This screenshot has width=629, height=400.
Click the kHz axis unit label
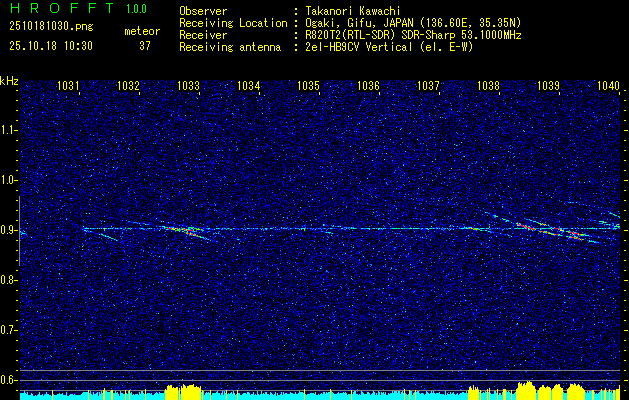[9, 81]
